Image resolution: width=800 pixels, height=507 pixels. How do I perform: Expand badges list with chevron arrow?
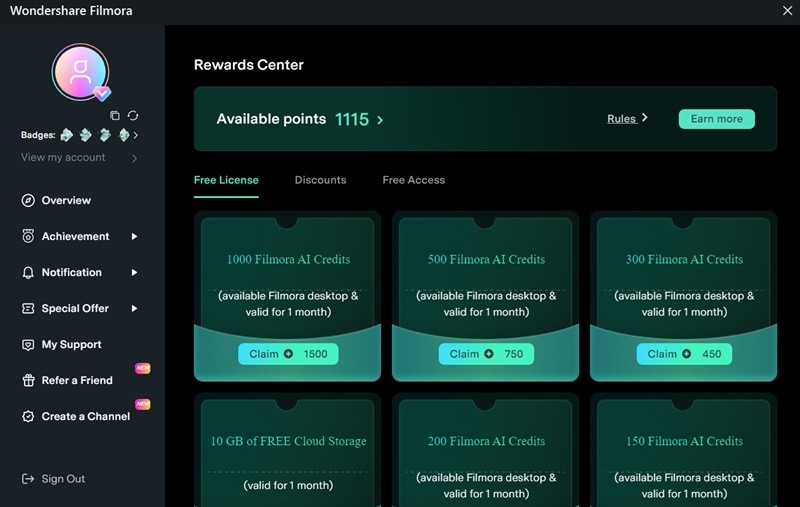[x=136, y=135]
